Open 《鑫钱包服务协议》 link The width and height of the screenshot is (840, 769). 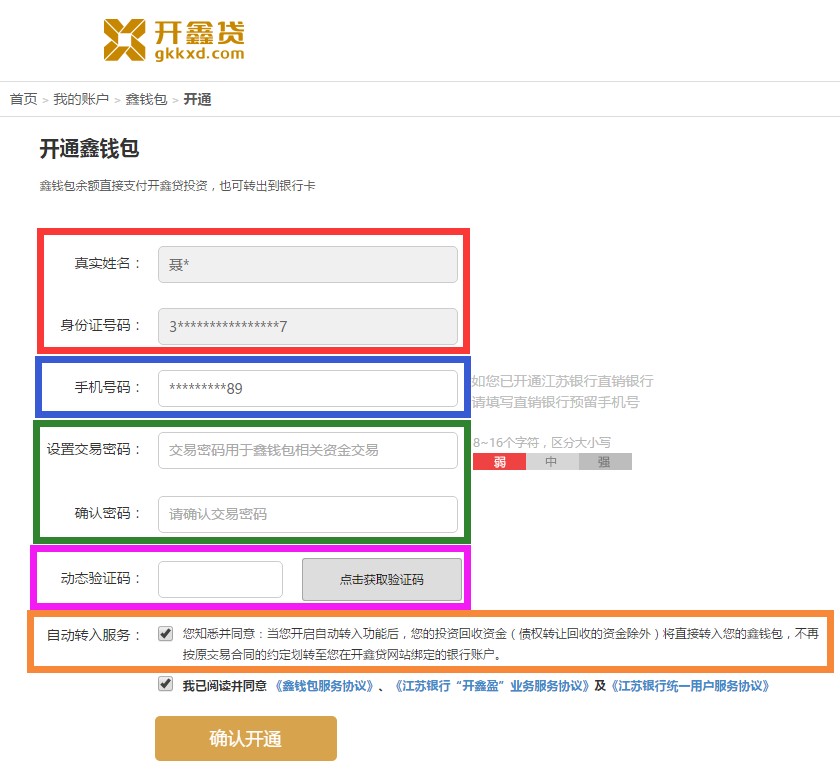click(x=324, y=686)
